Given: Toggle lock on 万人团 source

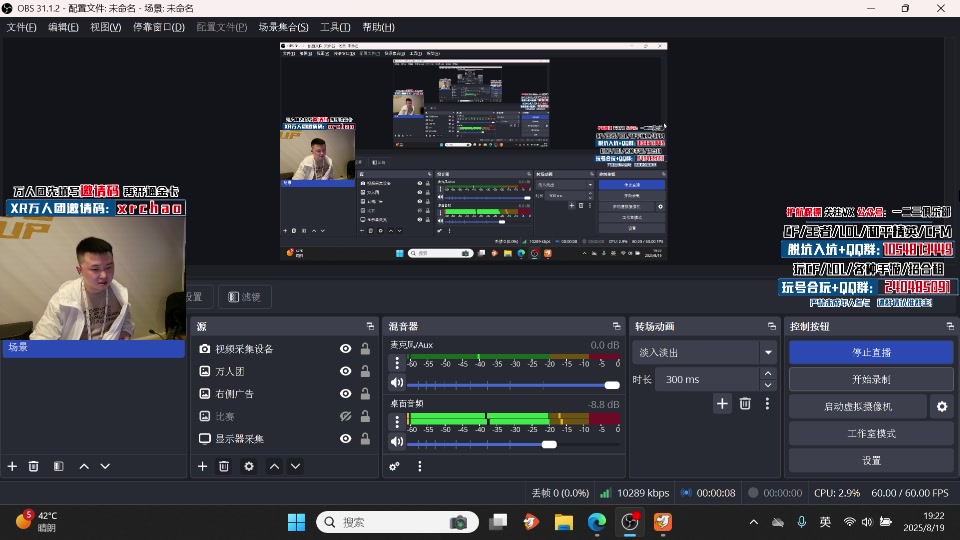Looking at the screenshot, I should pos(365,371).
